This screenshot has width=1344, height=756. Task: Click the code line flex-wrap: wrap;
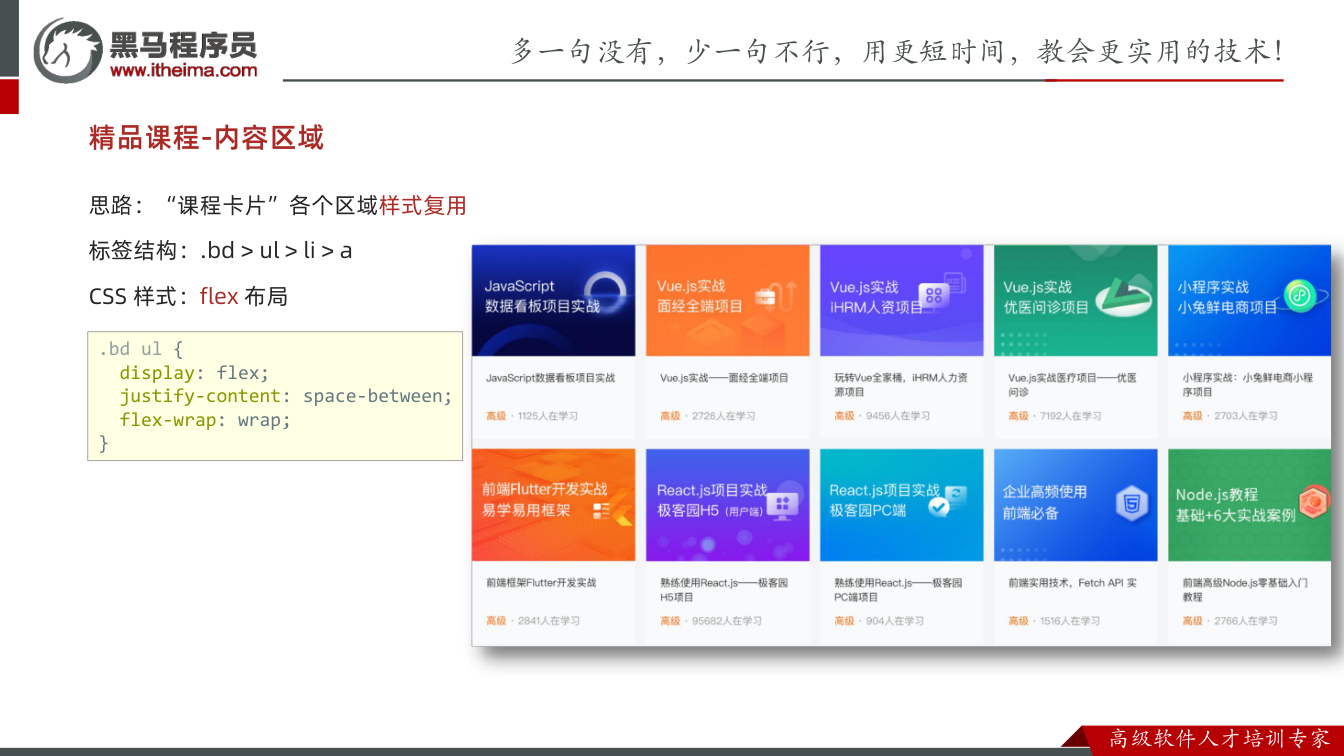[x=205, y=420]
